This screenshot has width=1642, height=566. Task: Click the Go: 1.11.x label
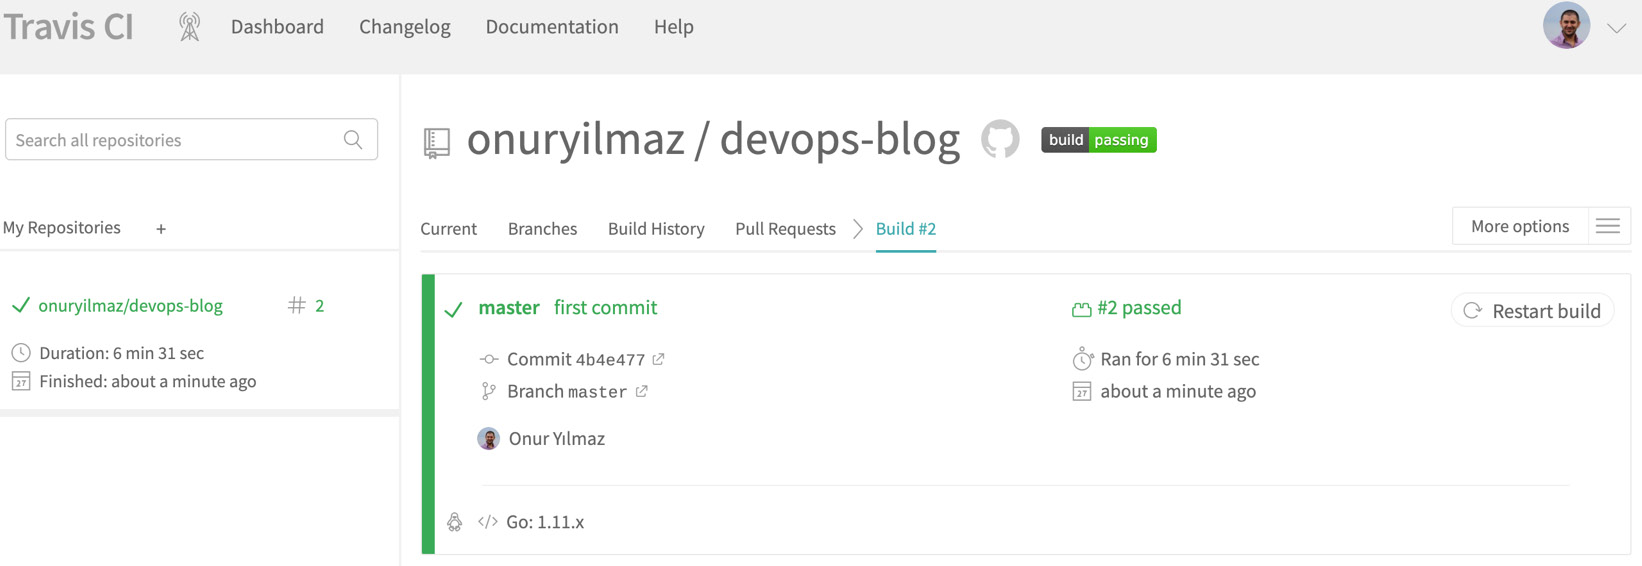point(545,522)
